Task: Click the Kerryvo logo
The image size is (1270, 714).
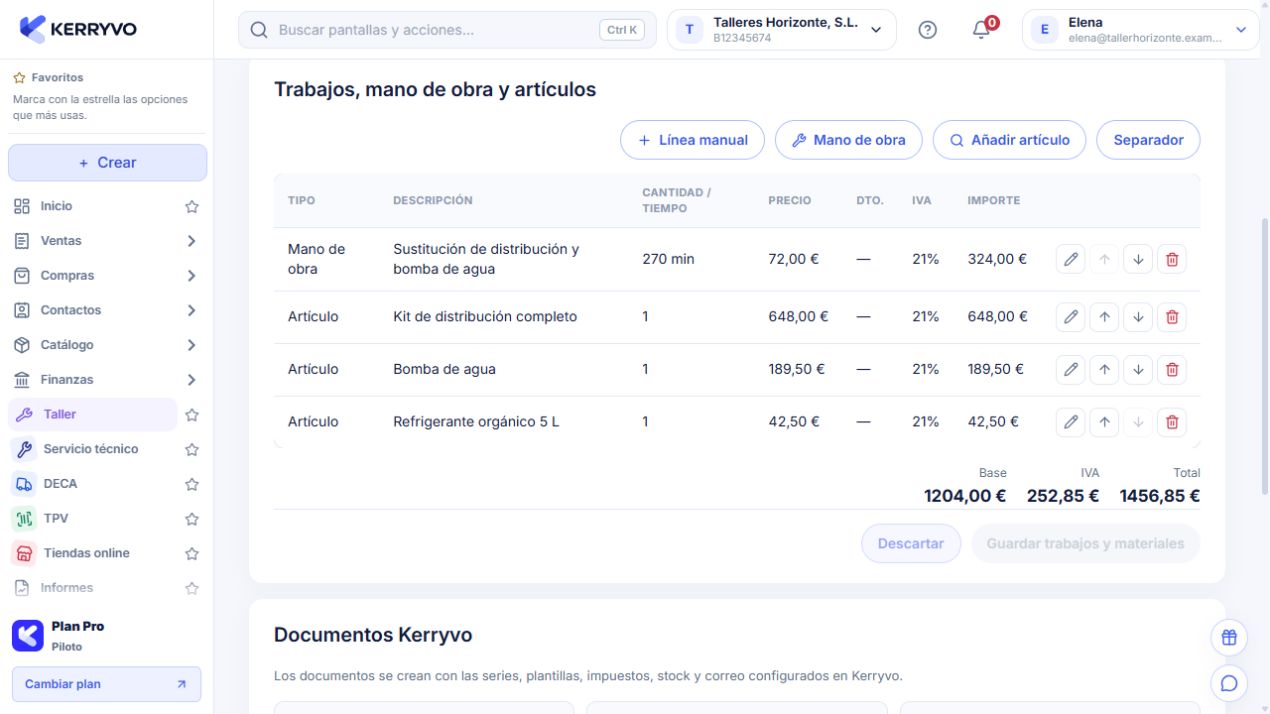Action: [78, 29]
